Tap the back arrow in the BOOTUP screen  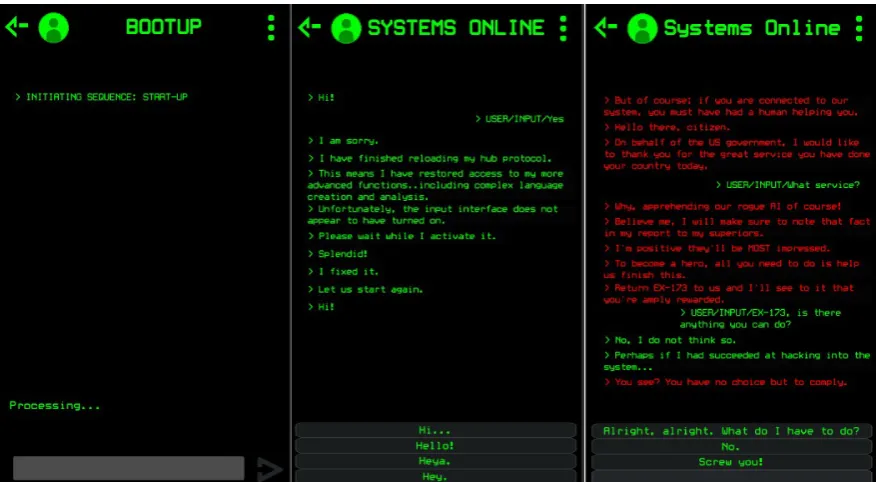point(17,26)
